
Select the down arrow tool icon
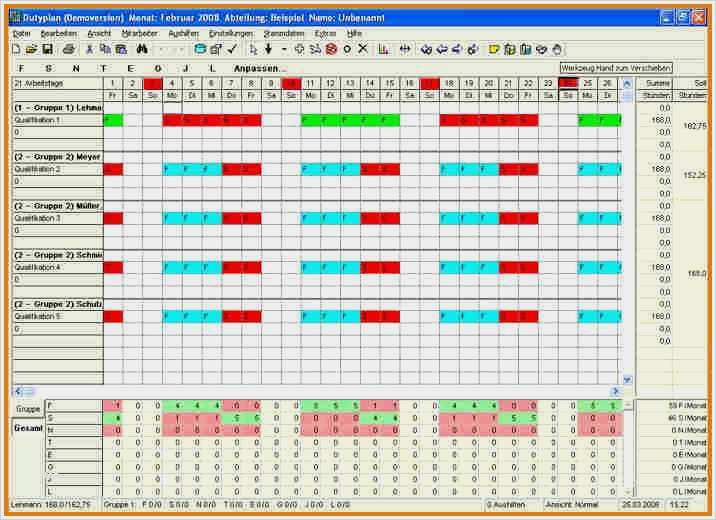click(268, 49)
